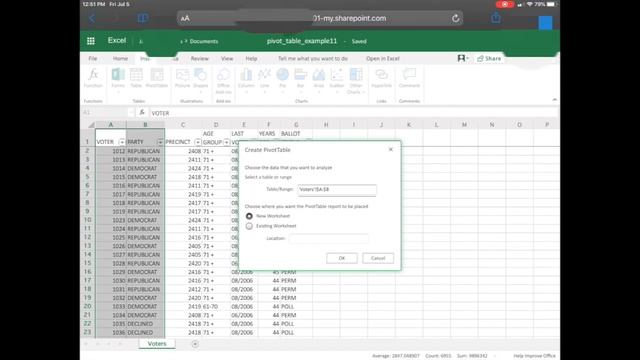This screenshot has height=360, width=640.
Task: Expand the Name Box dropdown
Action: tap(131, 113)
